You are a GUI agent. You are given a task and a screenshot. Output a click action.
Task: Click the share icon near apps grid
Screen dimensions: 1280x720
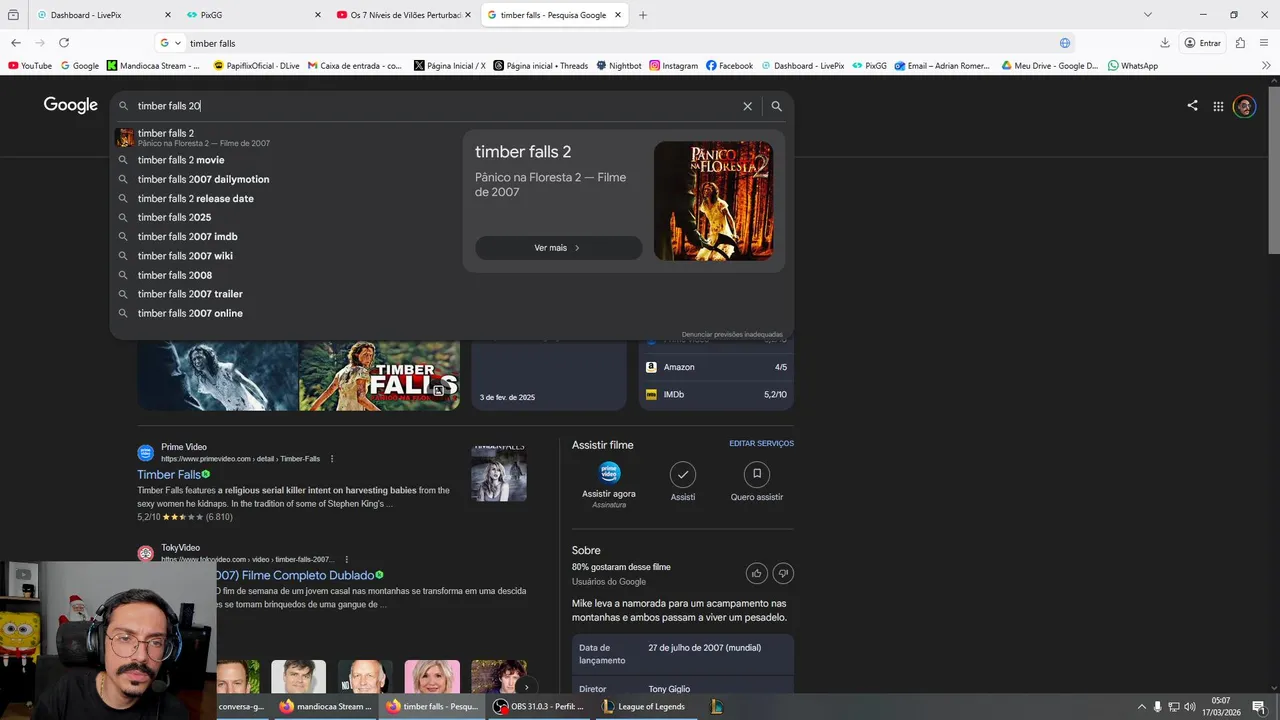[x=1192, y=105]
